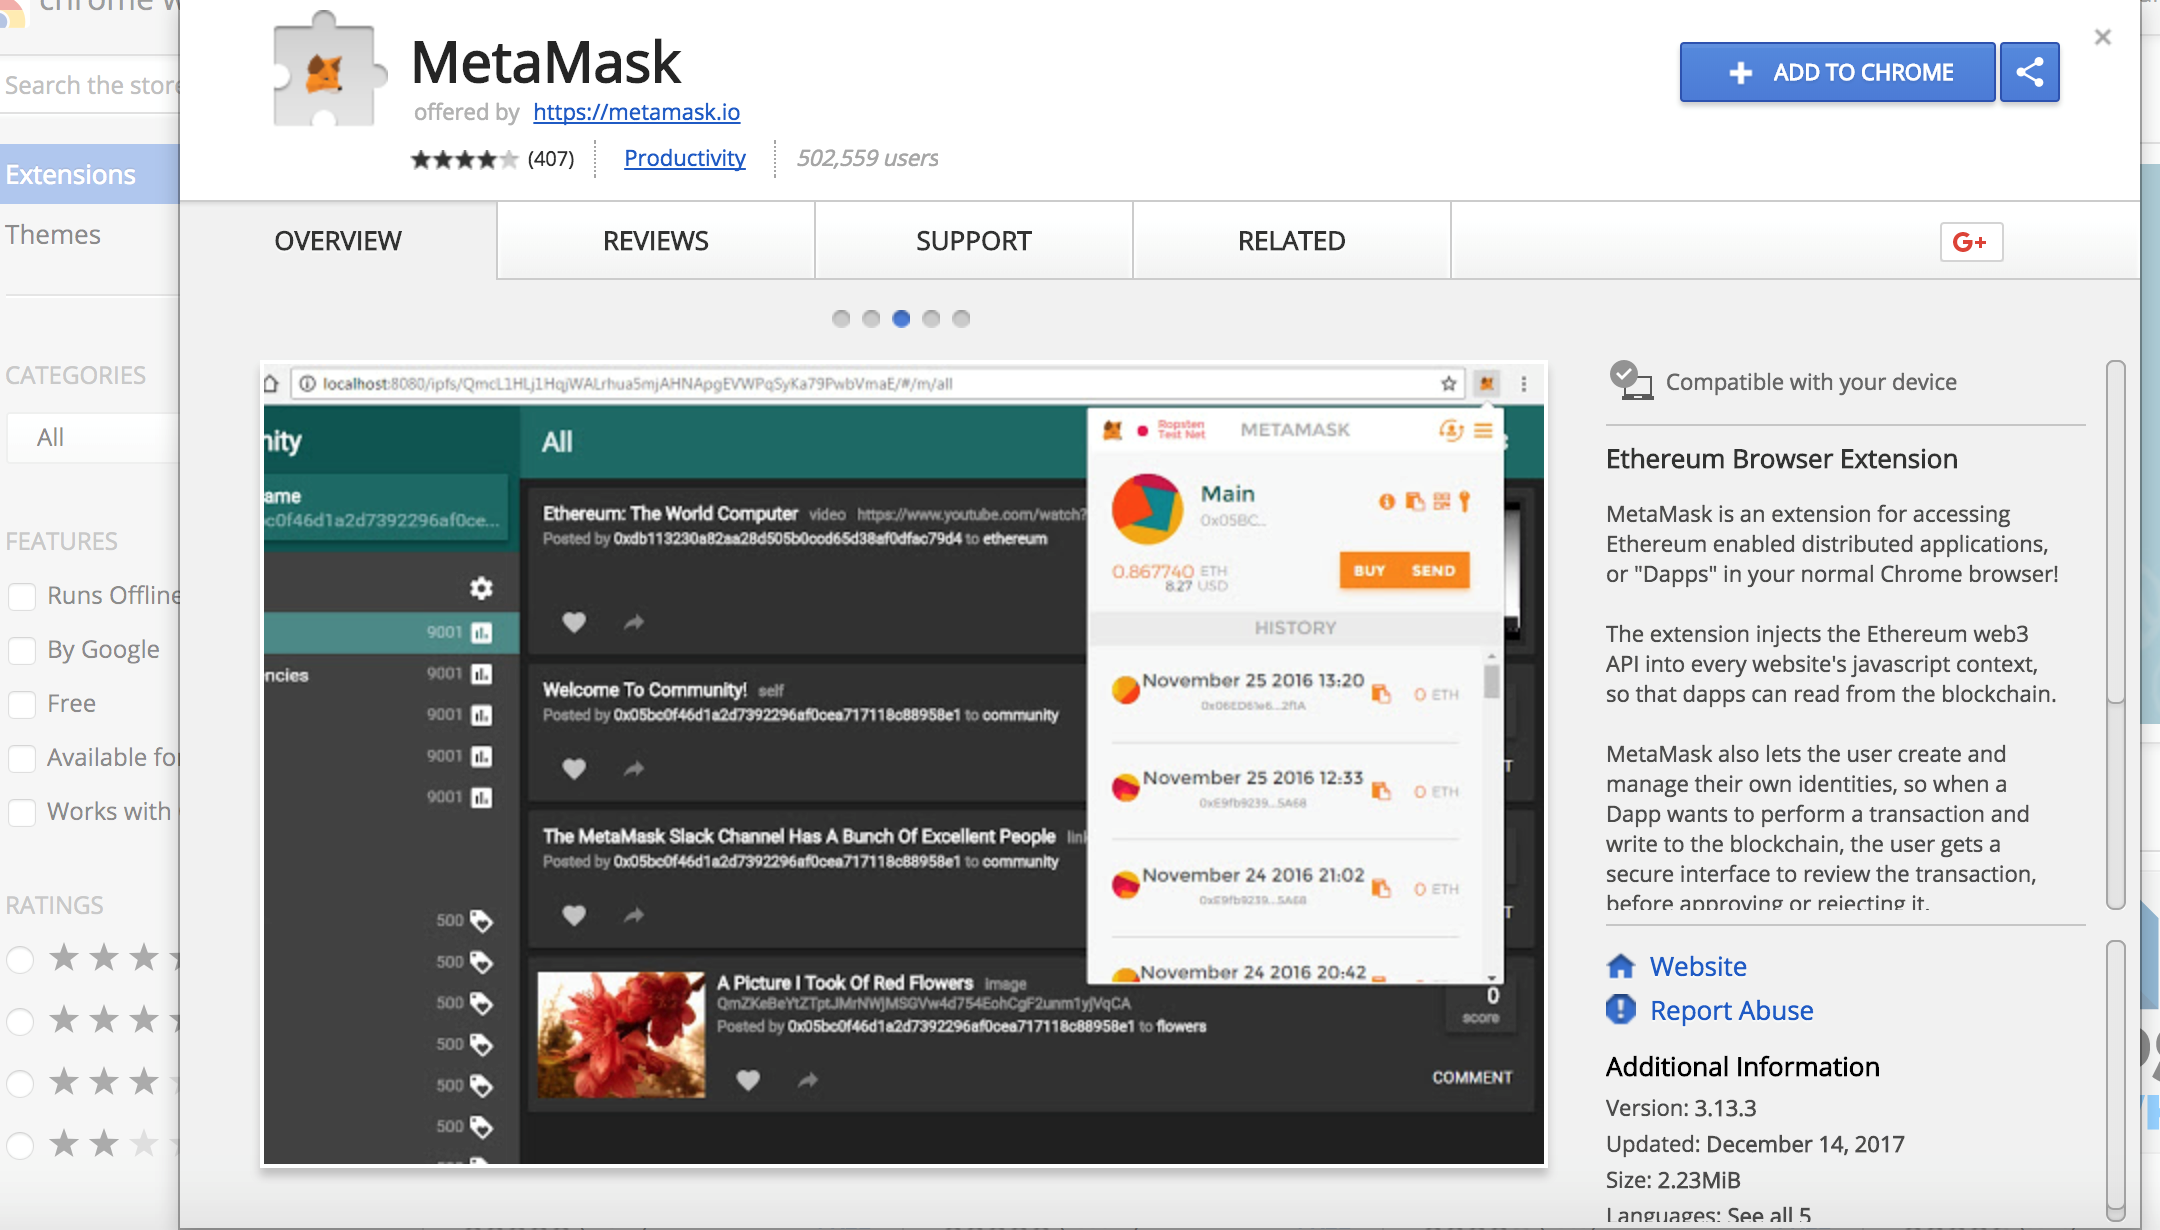Select the 4-star rating filter
The image size is (2160, 1230).
(22, 1012)
